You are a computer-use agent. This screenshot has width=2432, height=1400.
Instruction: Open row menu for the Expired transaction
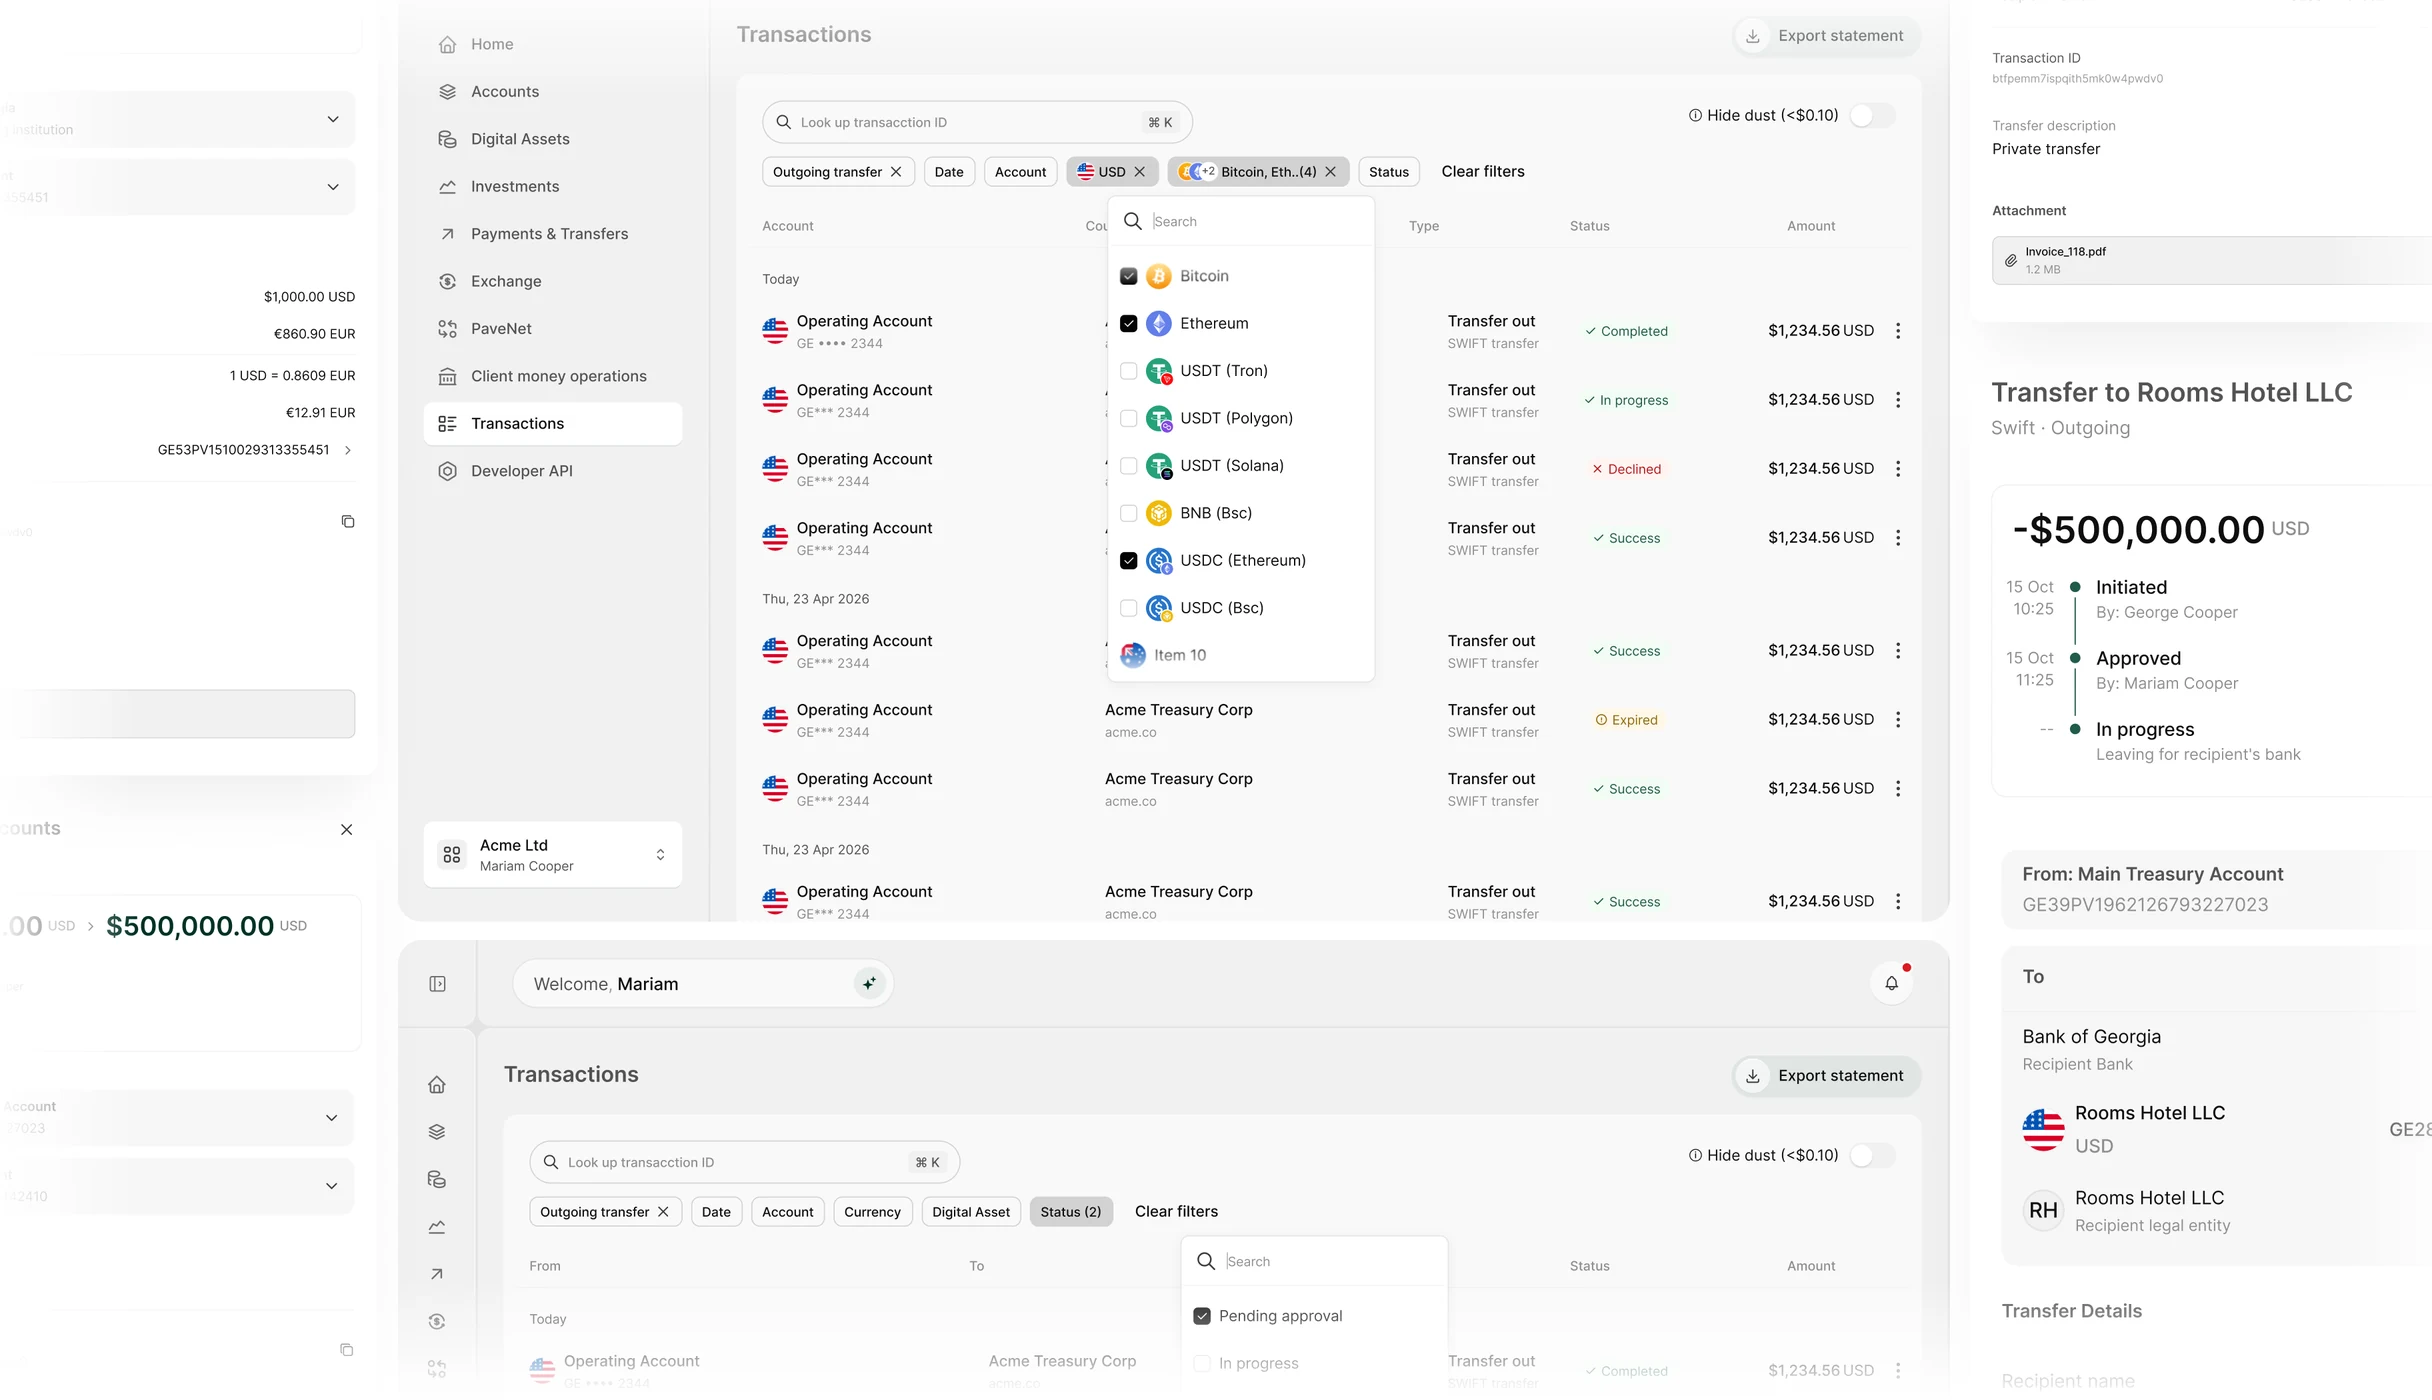pyautogui.click(x=1898, y=720)
